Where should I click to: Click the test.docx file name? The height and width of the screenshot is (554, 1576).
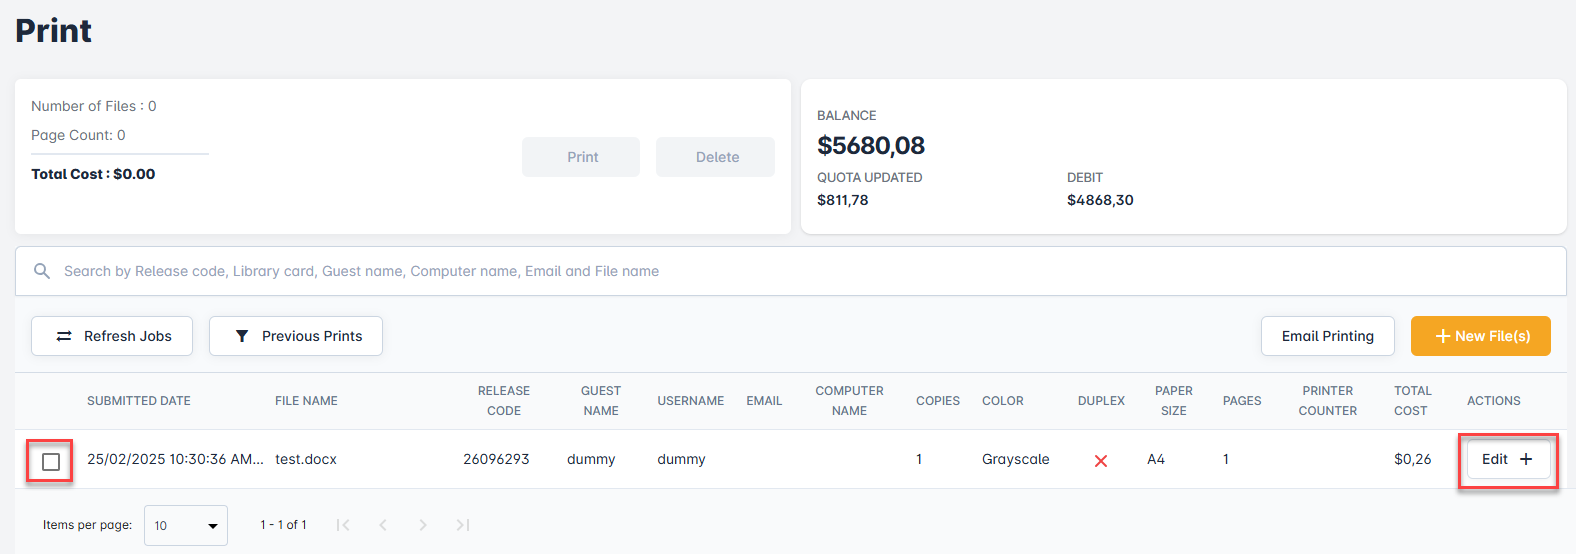click(x=306, y=459)
